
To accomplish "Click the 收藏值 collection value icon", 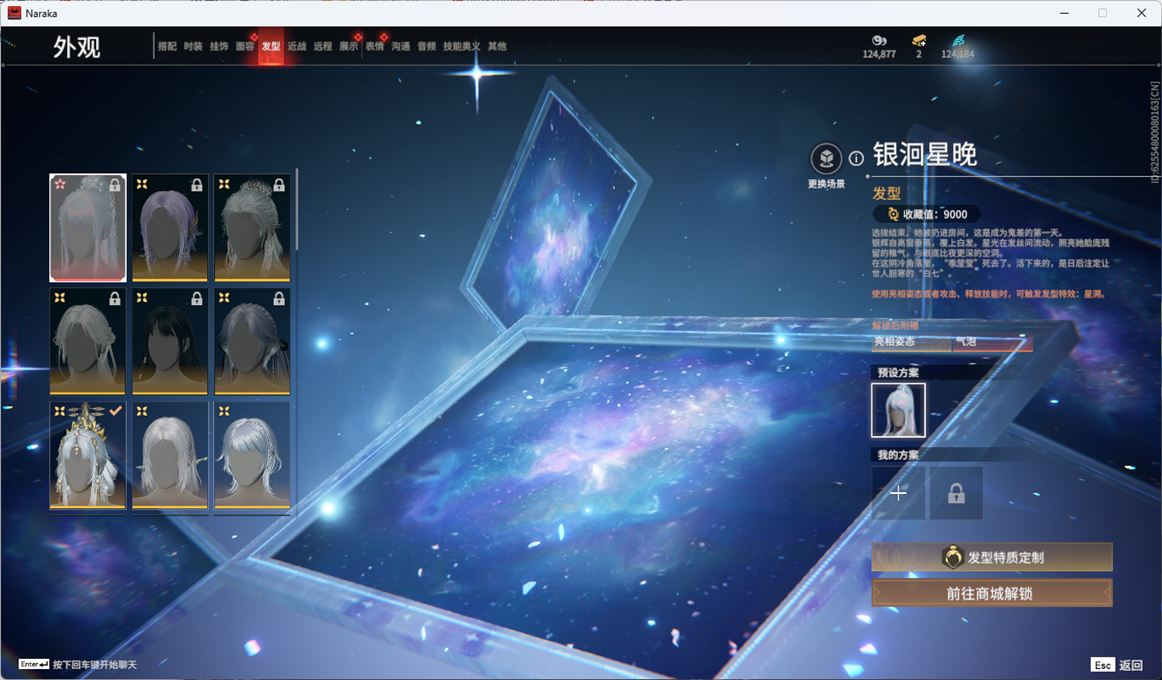I will pos(893,214).
